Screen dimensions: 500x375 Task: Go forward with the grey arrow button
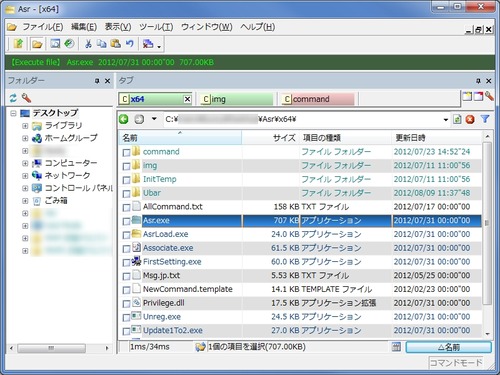139,119
